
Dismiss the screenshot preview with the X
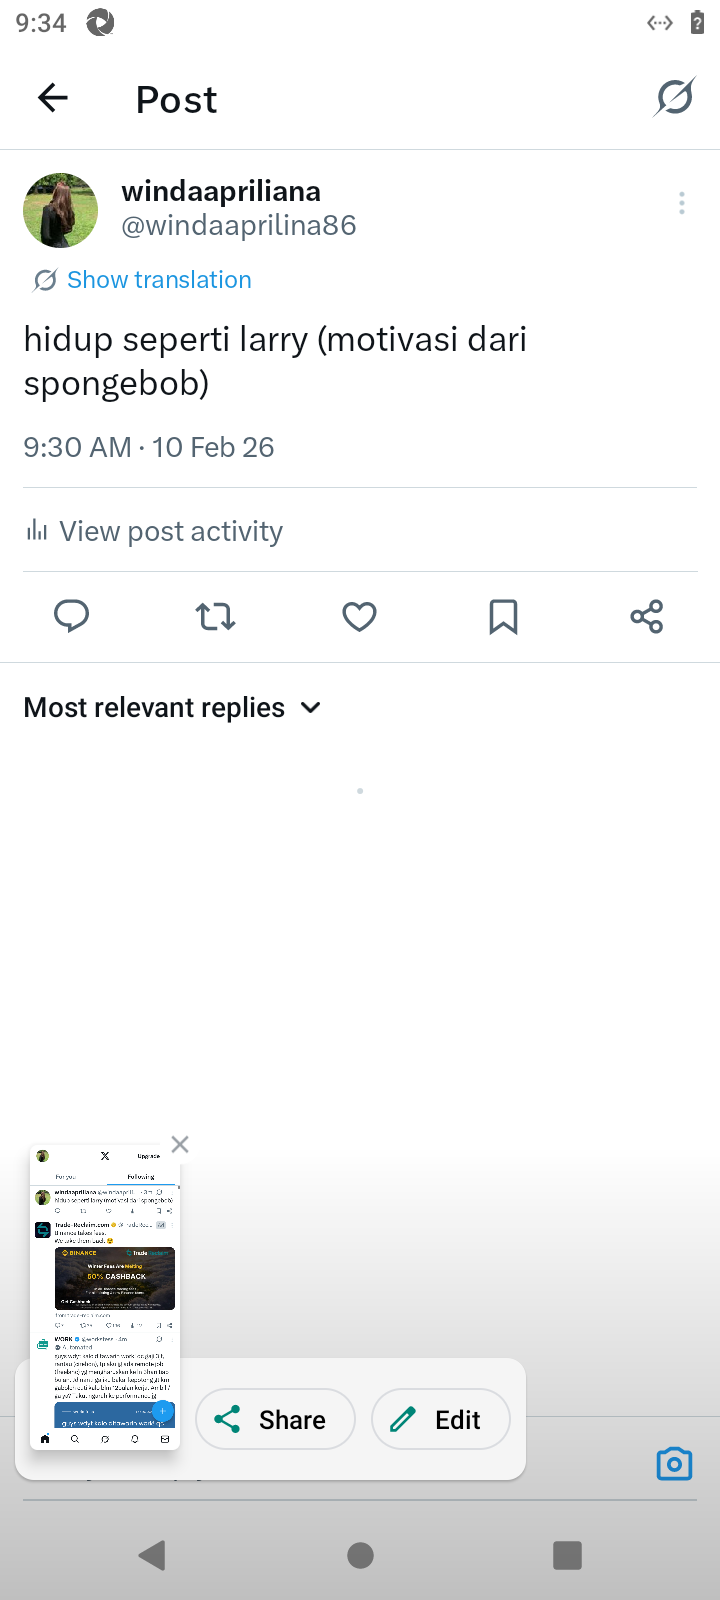[x=180, y=1144]
